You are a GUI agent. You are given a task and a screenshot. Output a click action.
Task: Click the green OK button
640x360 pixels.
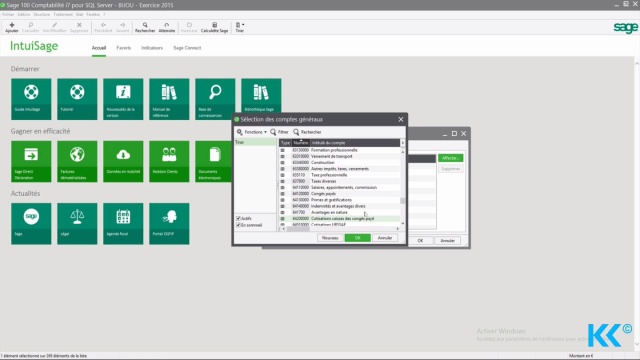pos(358,238)
